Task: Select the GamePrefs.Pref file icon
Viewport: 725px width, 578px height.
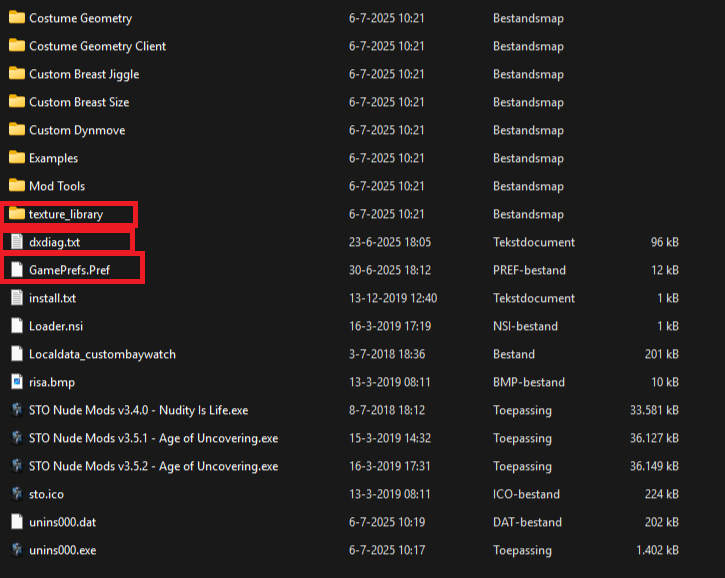Action: [16, 270]
